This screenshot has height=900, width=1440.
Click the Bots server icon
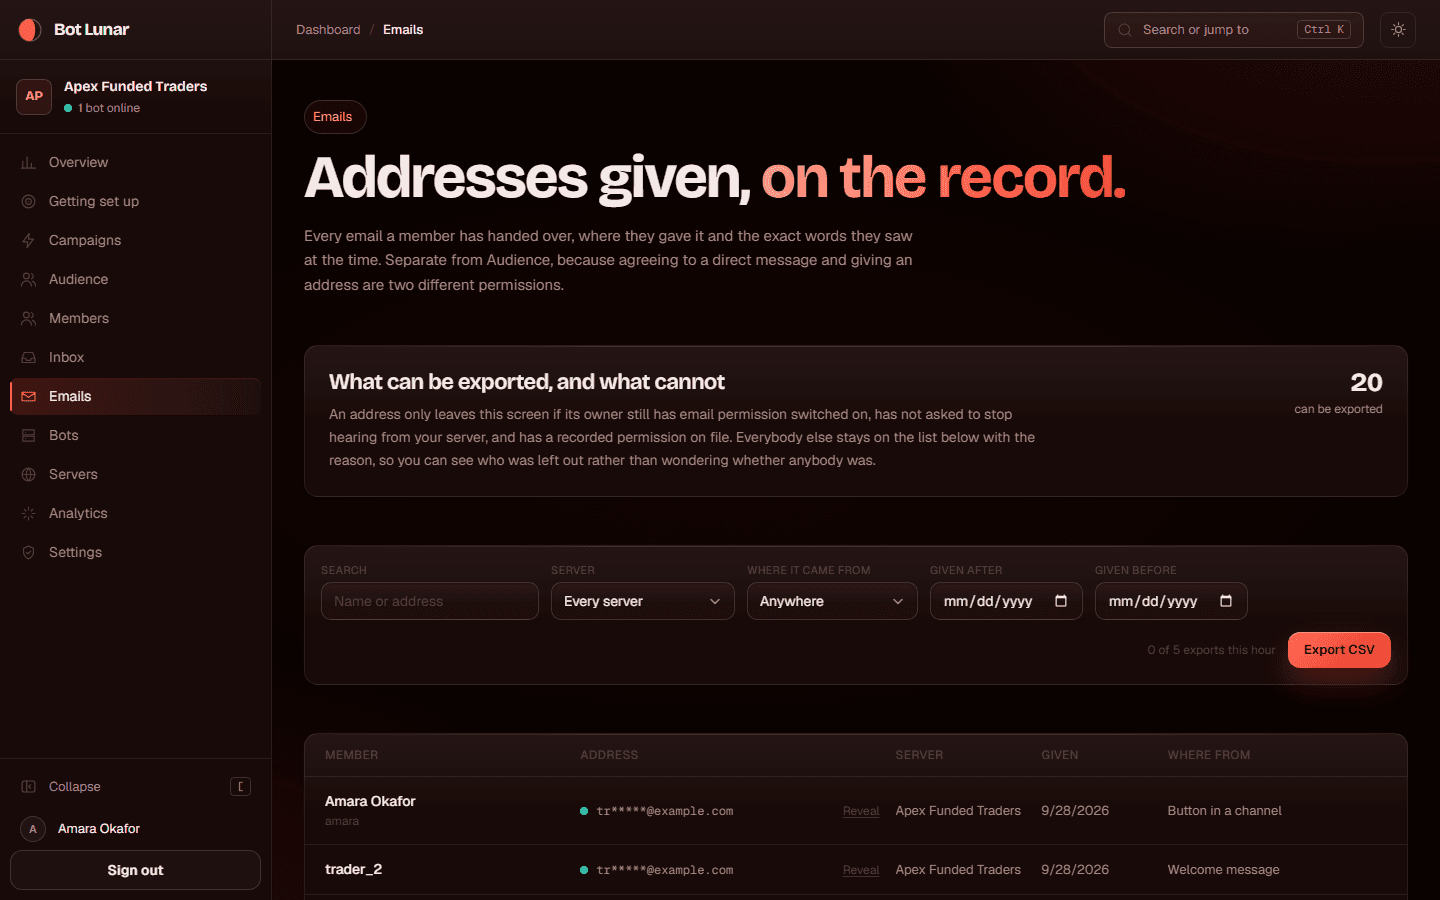(28, 436)
